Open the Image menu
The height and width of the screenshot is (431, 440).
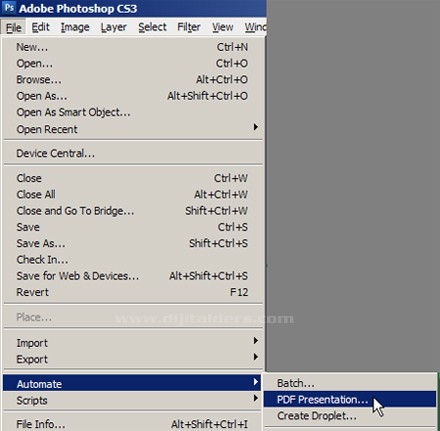pos(75,27)
